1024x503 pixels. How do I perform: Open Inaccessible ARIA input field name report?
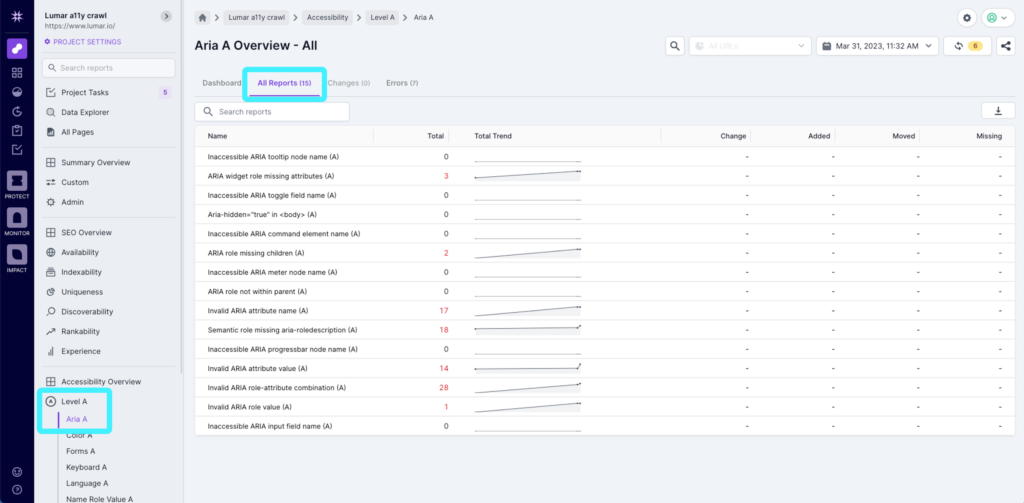click(270, 426)
